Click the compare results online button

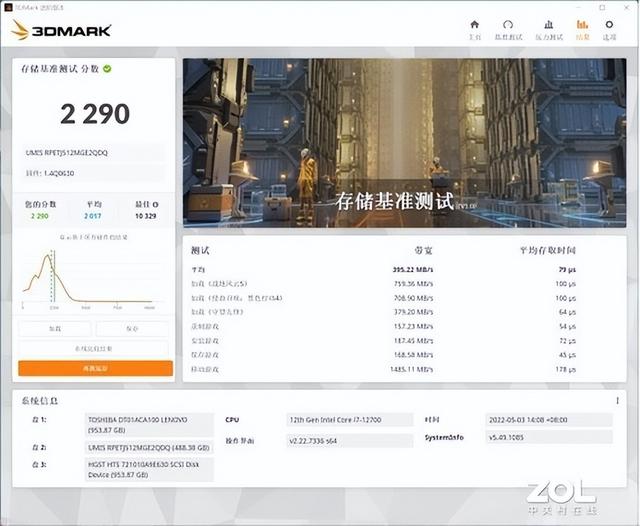tap(93, 348)
